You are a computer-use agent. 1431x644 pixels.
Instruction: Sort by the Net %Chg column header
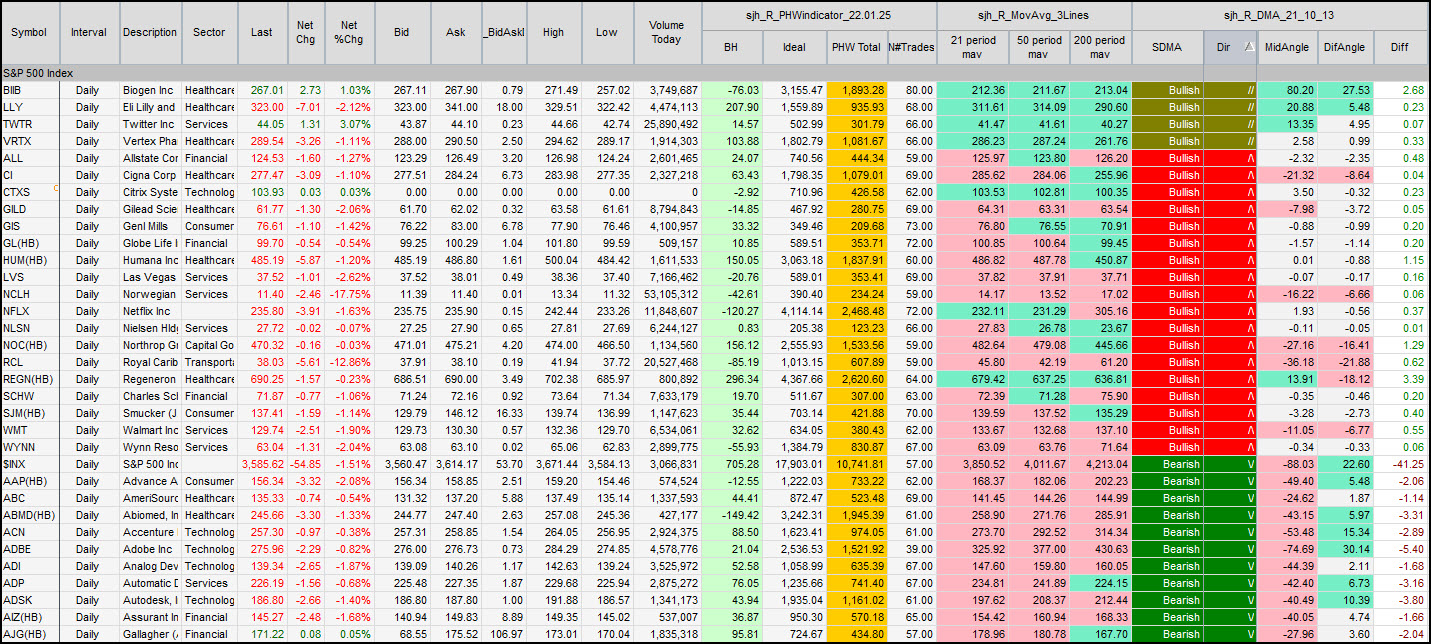pyautogui.click(x=349, y=32)
